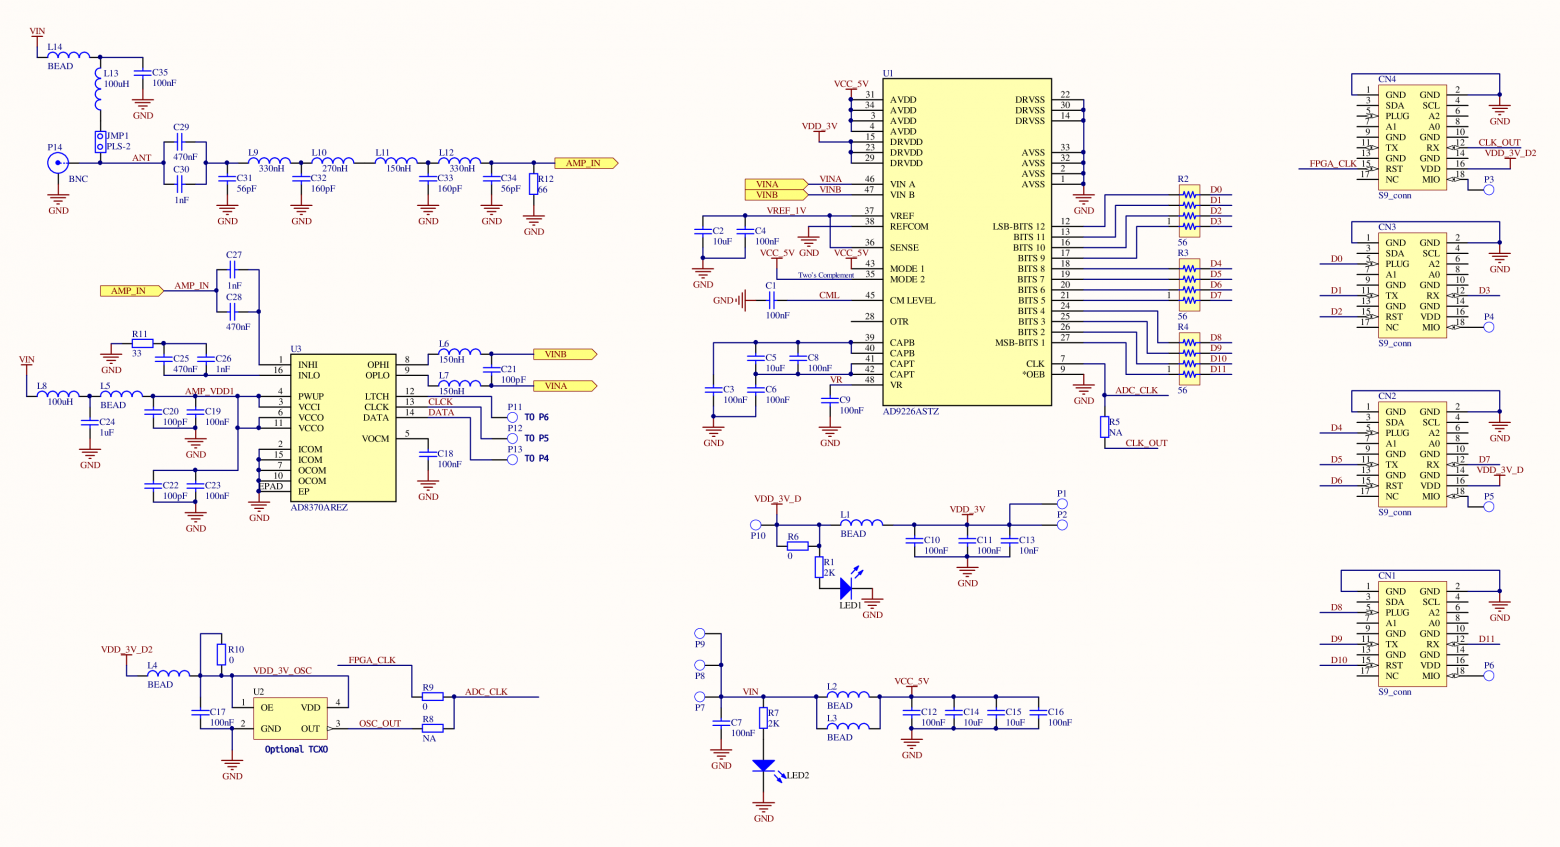Click the VCC_5V power flag near U1
The width and height of the screenshot is (1560, 847).
click(851, 83)
